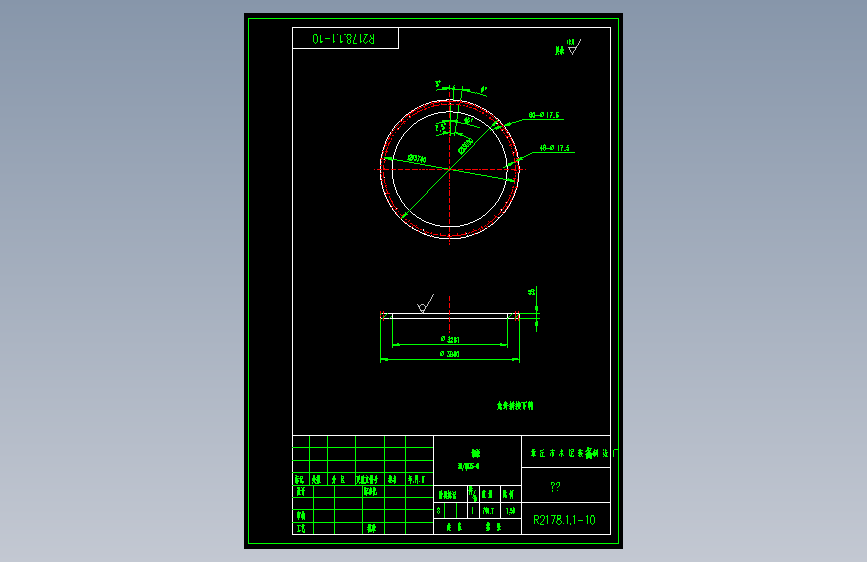
Task: Click the 60-Ø17.5 hole callout
Action: click(544, 115)
